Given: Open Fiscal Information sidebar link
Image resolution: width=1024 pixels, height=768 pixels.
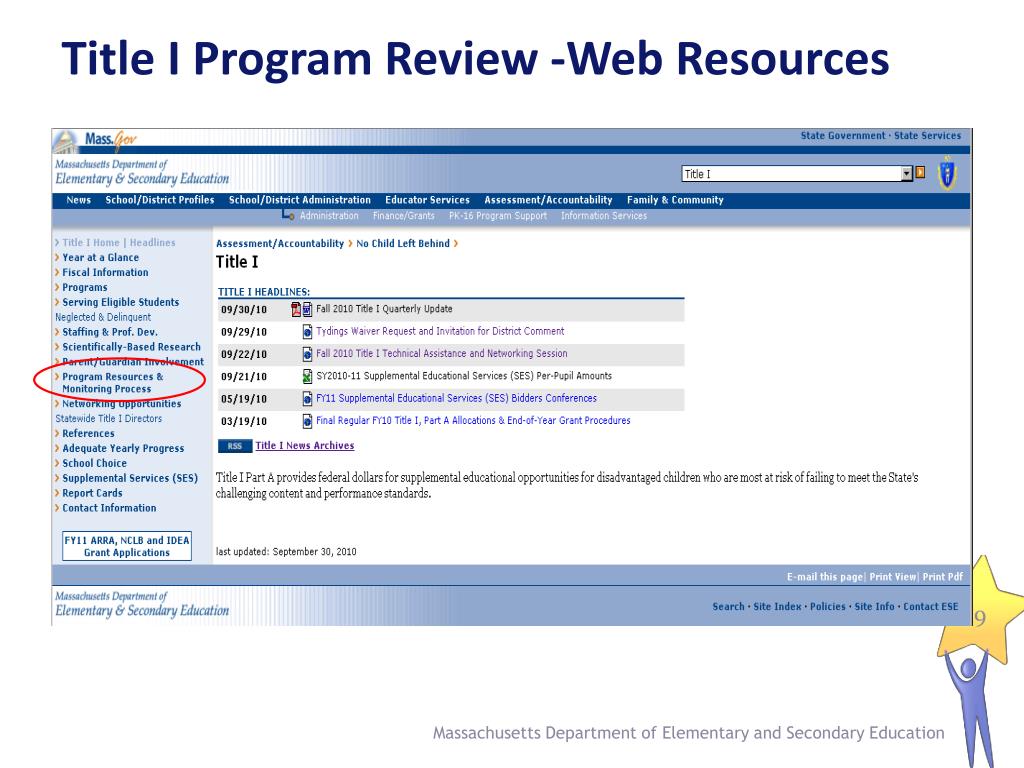Looking at the screenshot, I should [x=105, y=272].
